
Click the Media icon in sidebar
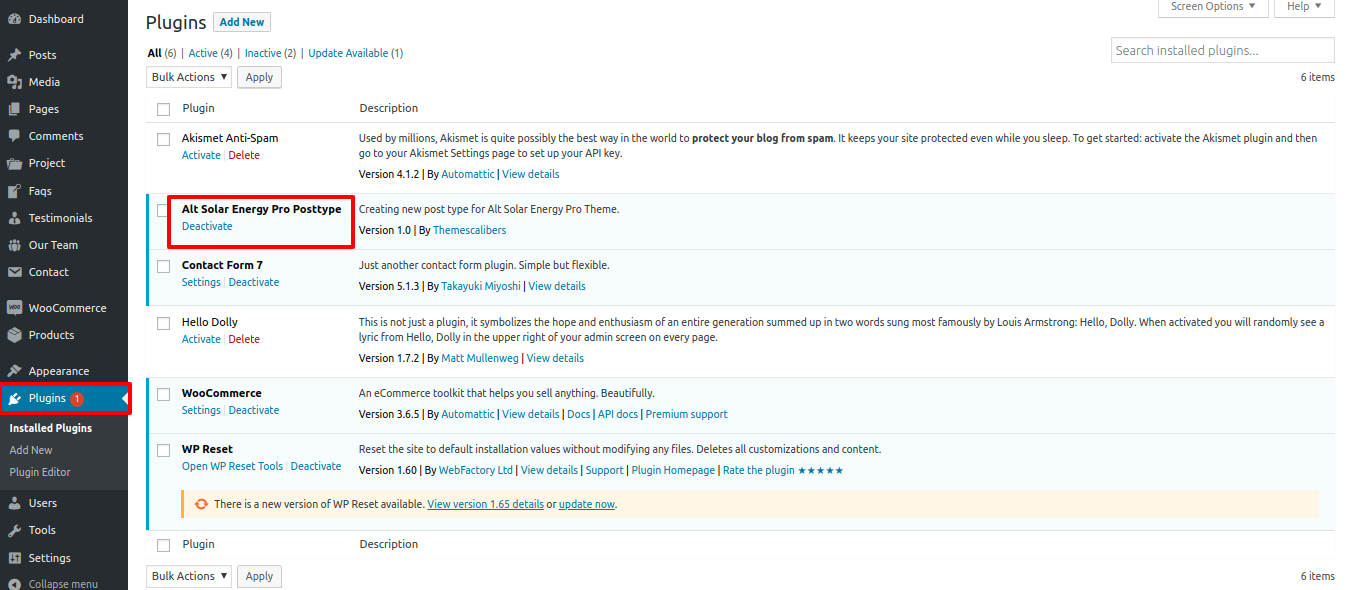pos(14,82)
